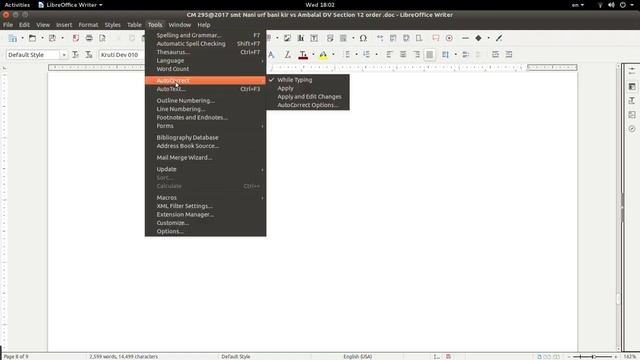Click the vertical scrollbar of the document
This screenshot has width=640, height=360.
[x=618, y=207]
